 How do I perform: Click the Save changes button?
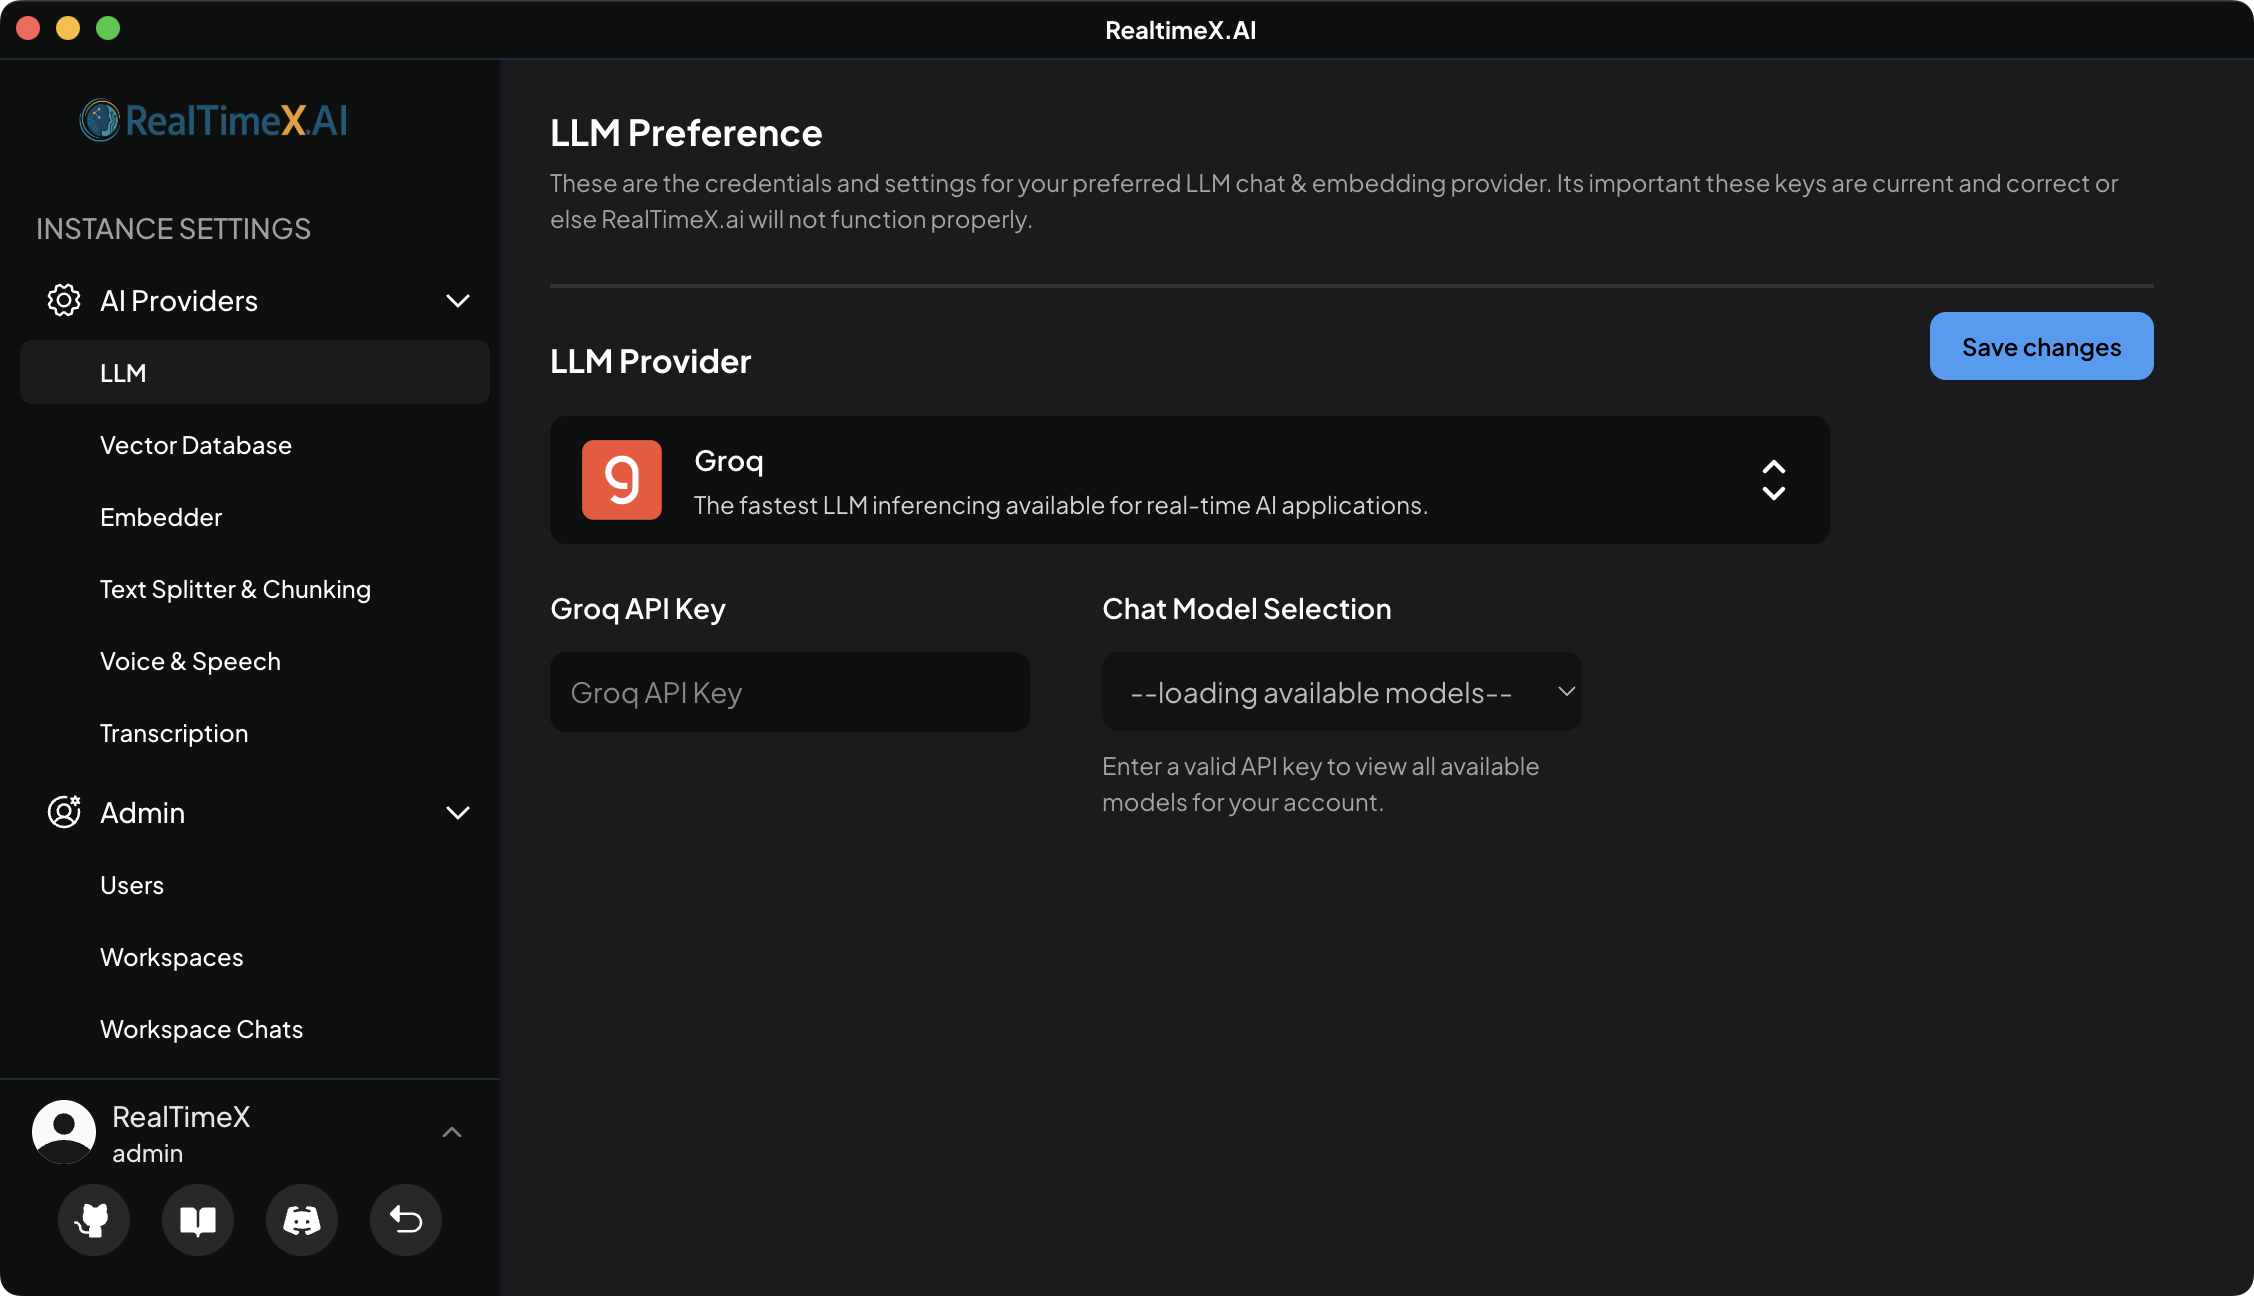2040,346
